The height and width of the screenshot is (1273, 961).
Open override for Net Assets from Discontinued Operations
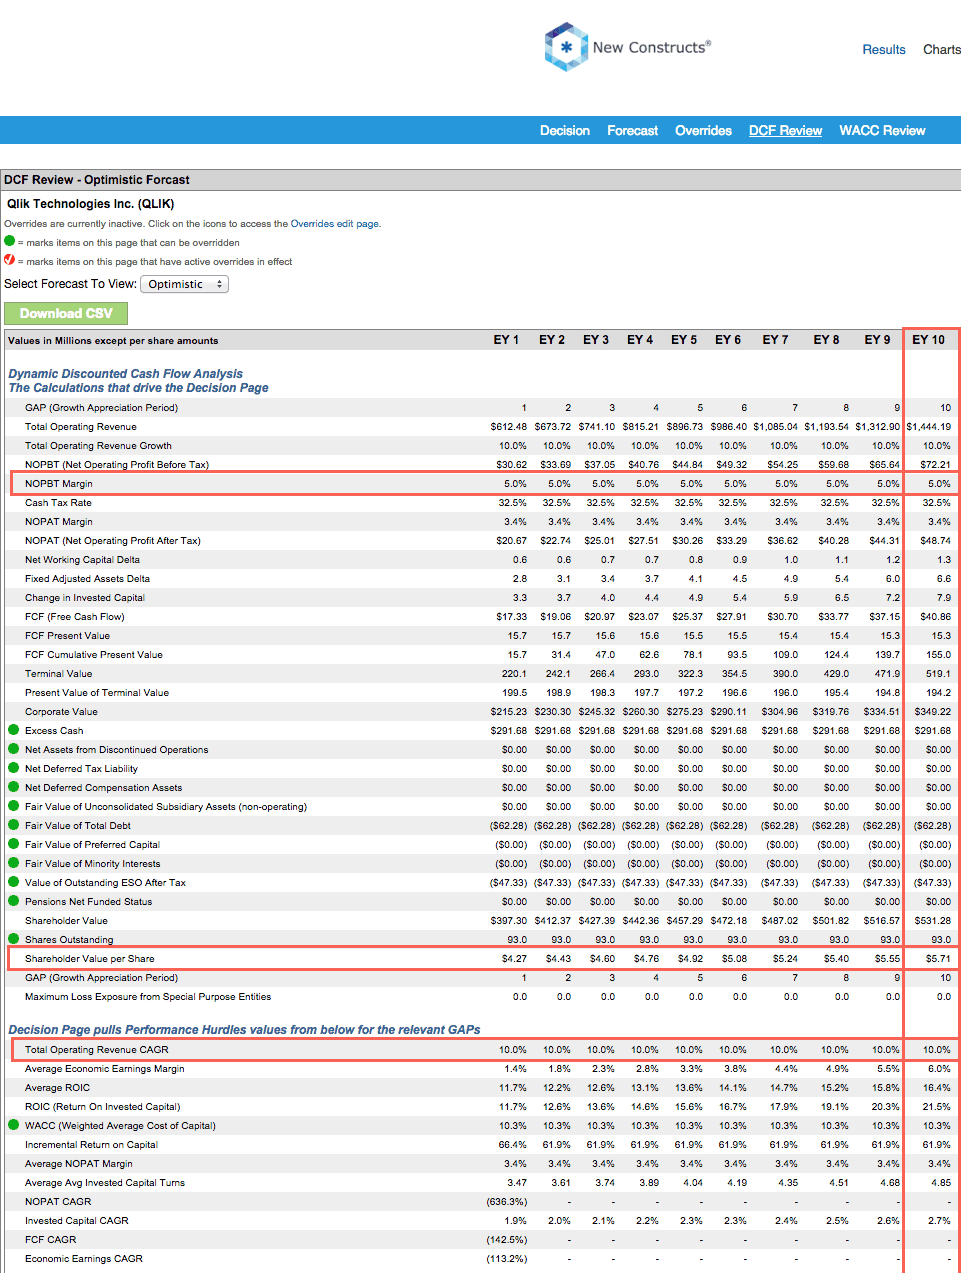[x=14, y=749]
